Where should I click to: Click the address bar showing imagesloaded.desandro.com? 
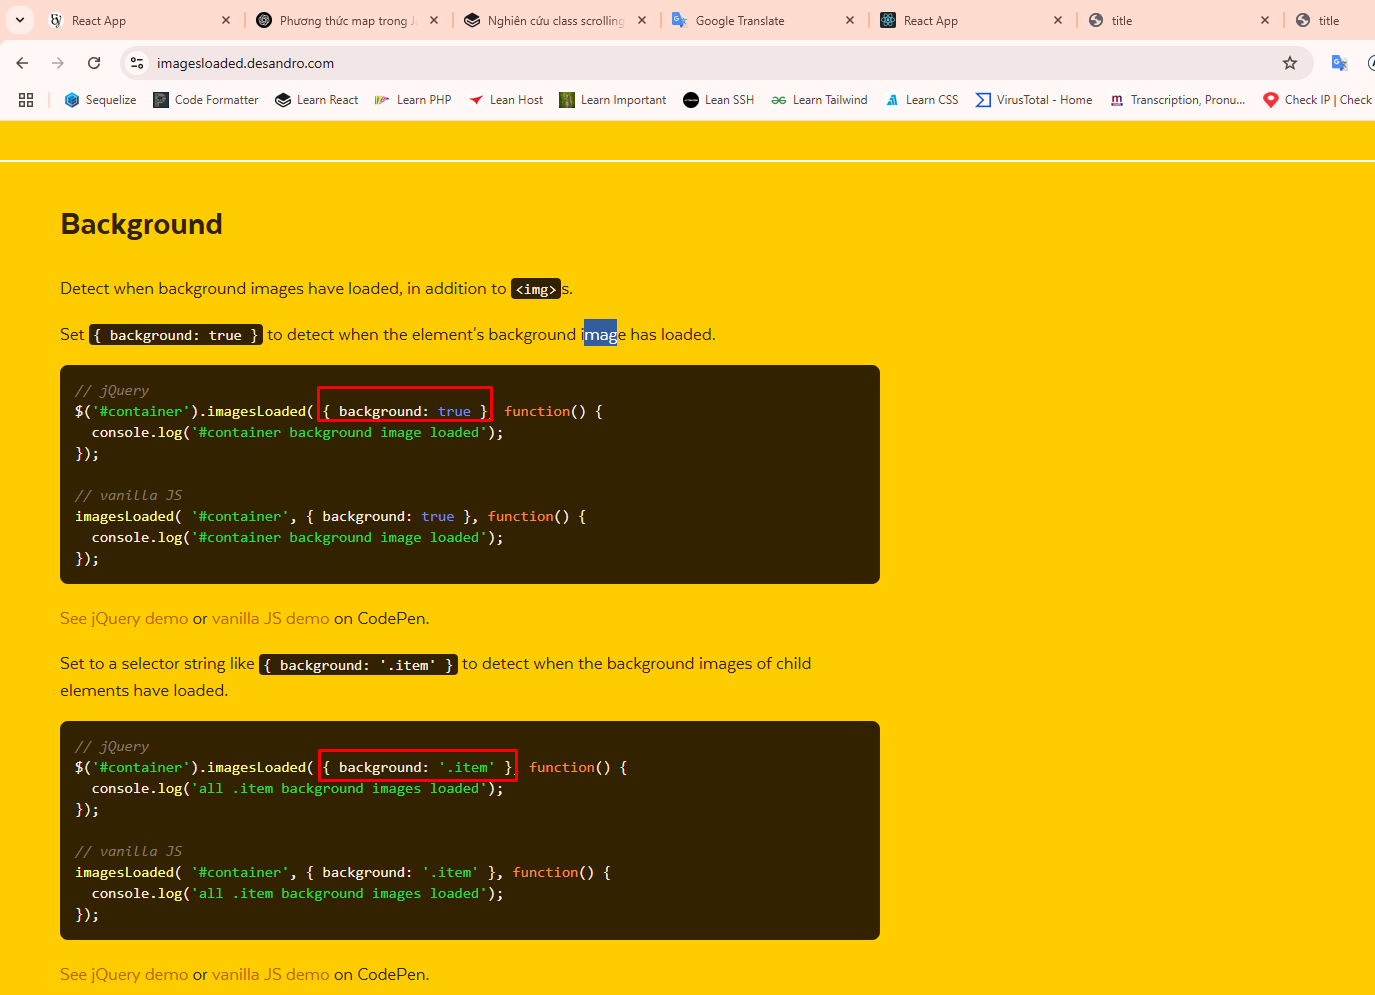(x=600, y=63)
